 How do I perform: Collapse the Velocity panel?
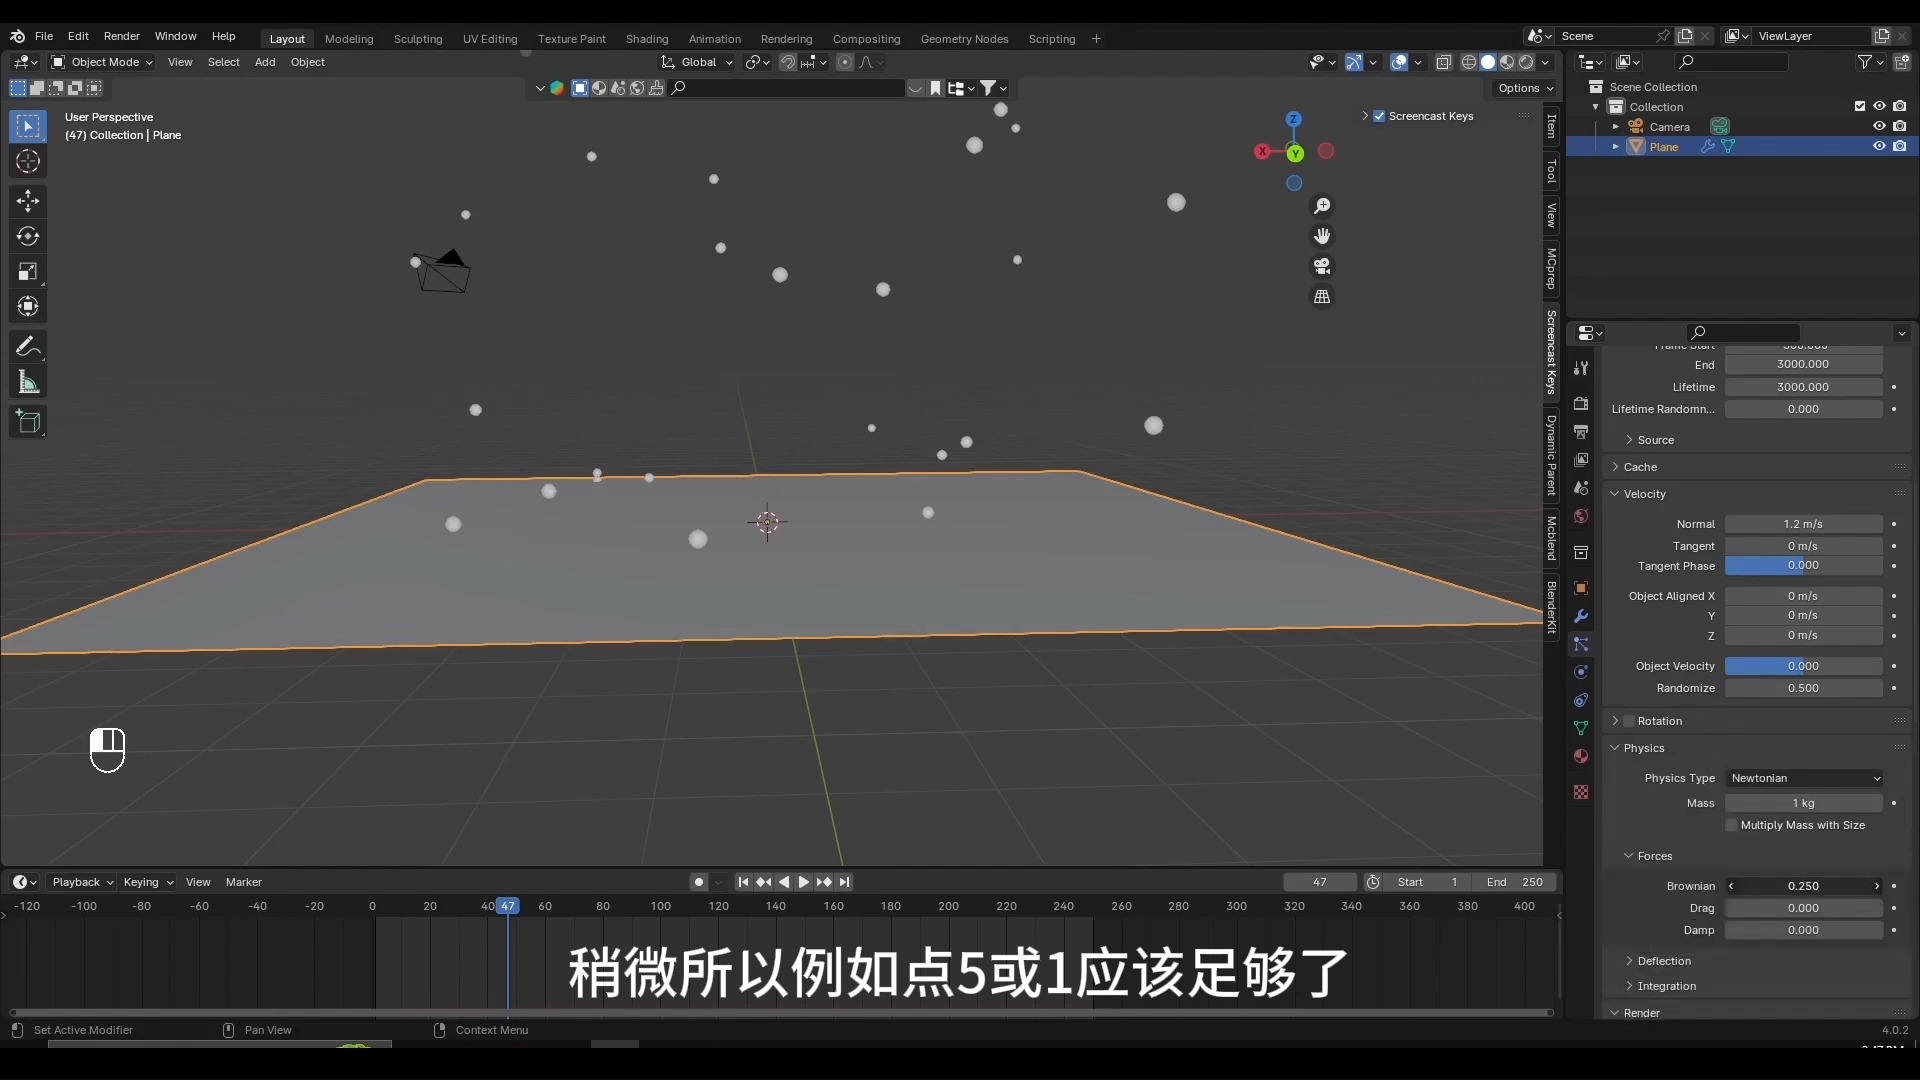coord(1644,494)
